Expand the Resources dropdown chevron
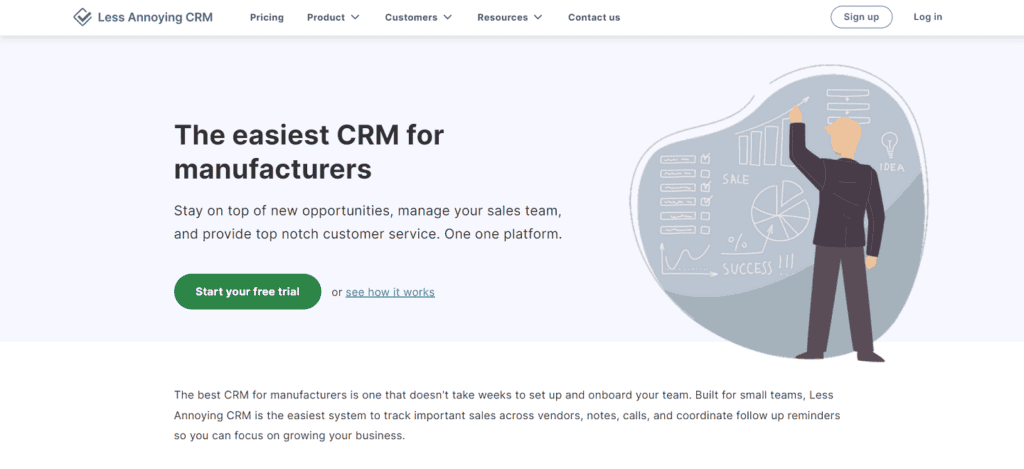The width and height of the screenshot is (1024, 469). point(538,18)
